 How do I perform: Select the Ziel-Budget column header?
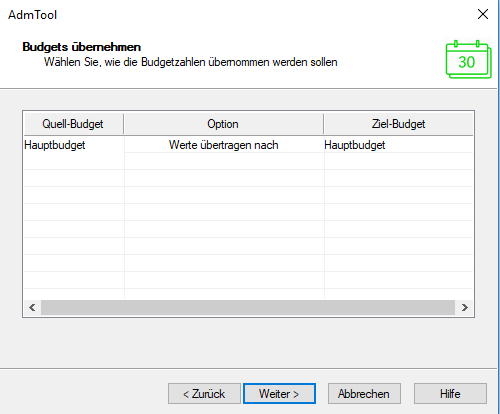coord(398,124)
